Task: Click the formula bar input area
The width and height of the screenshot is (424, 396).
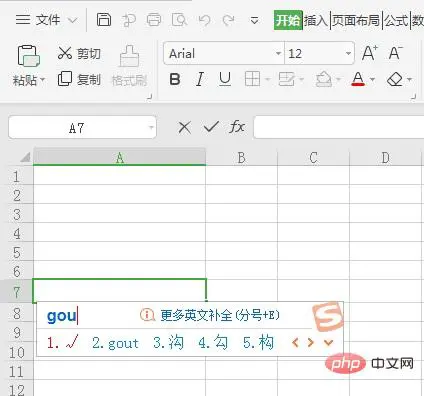Action: click(x=339, y=127)
